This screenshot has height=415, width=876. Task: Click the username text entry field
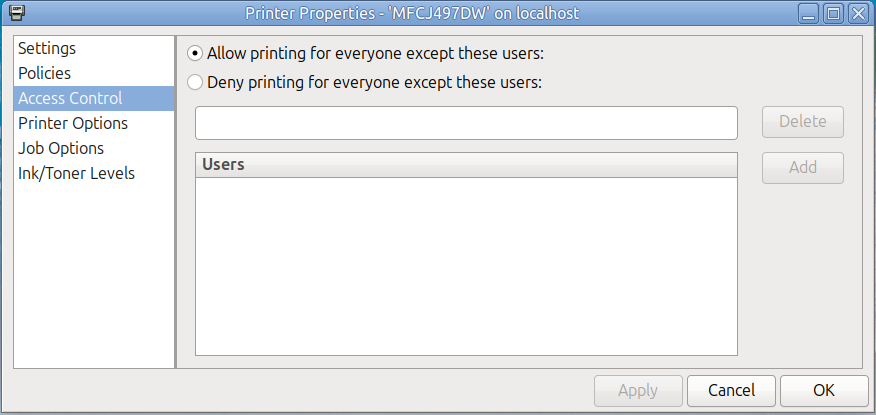[466, 123]
